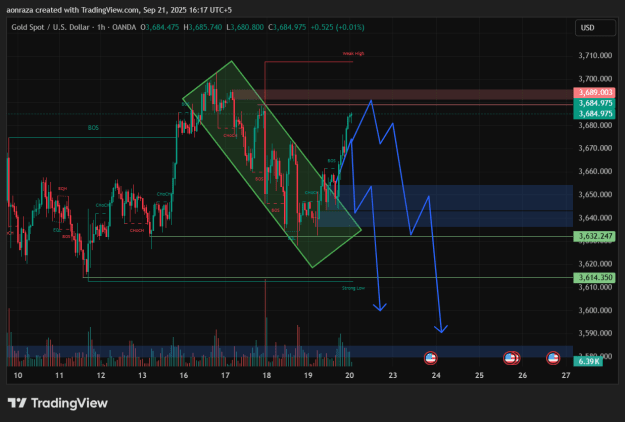Select the green 3,614.350 price label
The image size is (625, 422).
tap(594, 277)
